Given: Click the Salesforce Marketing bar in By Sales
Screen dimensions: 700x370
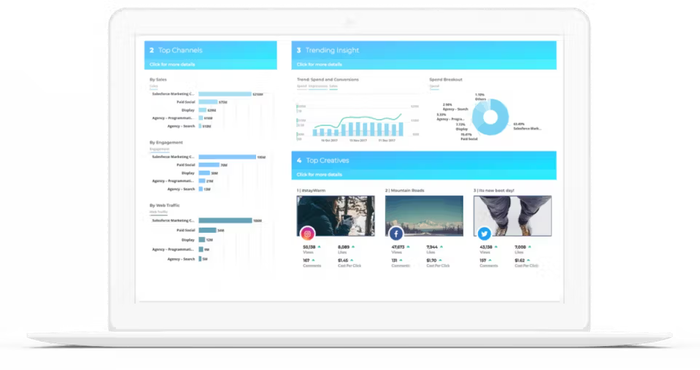Looking at the screenshot, I should click(x=225, y=94).
